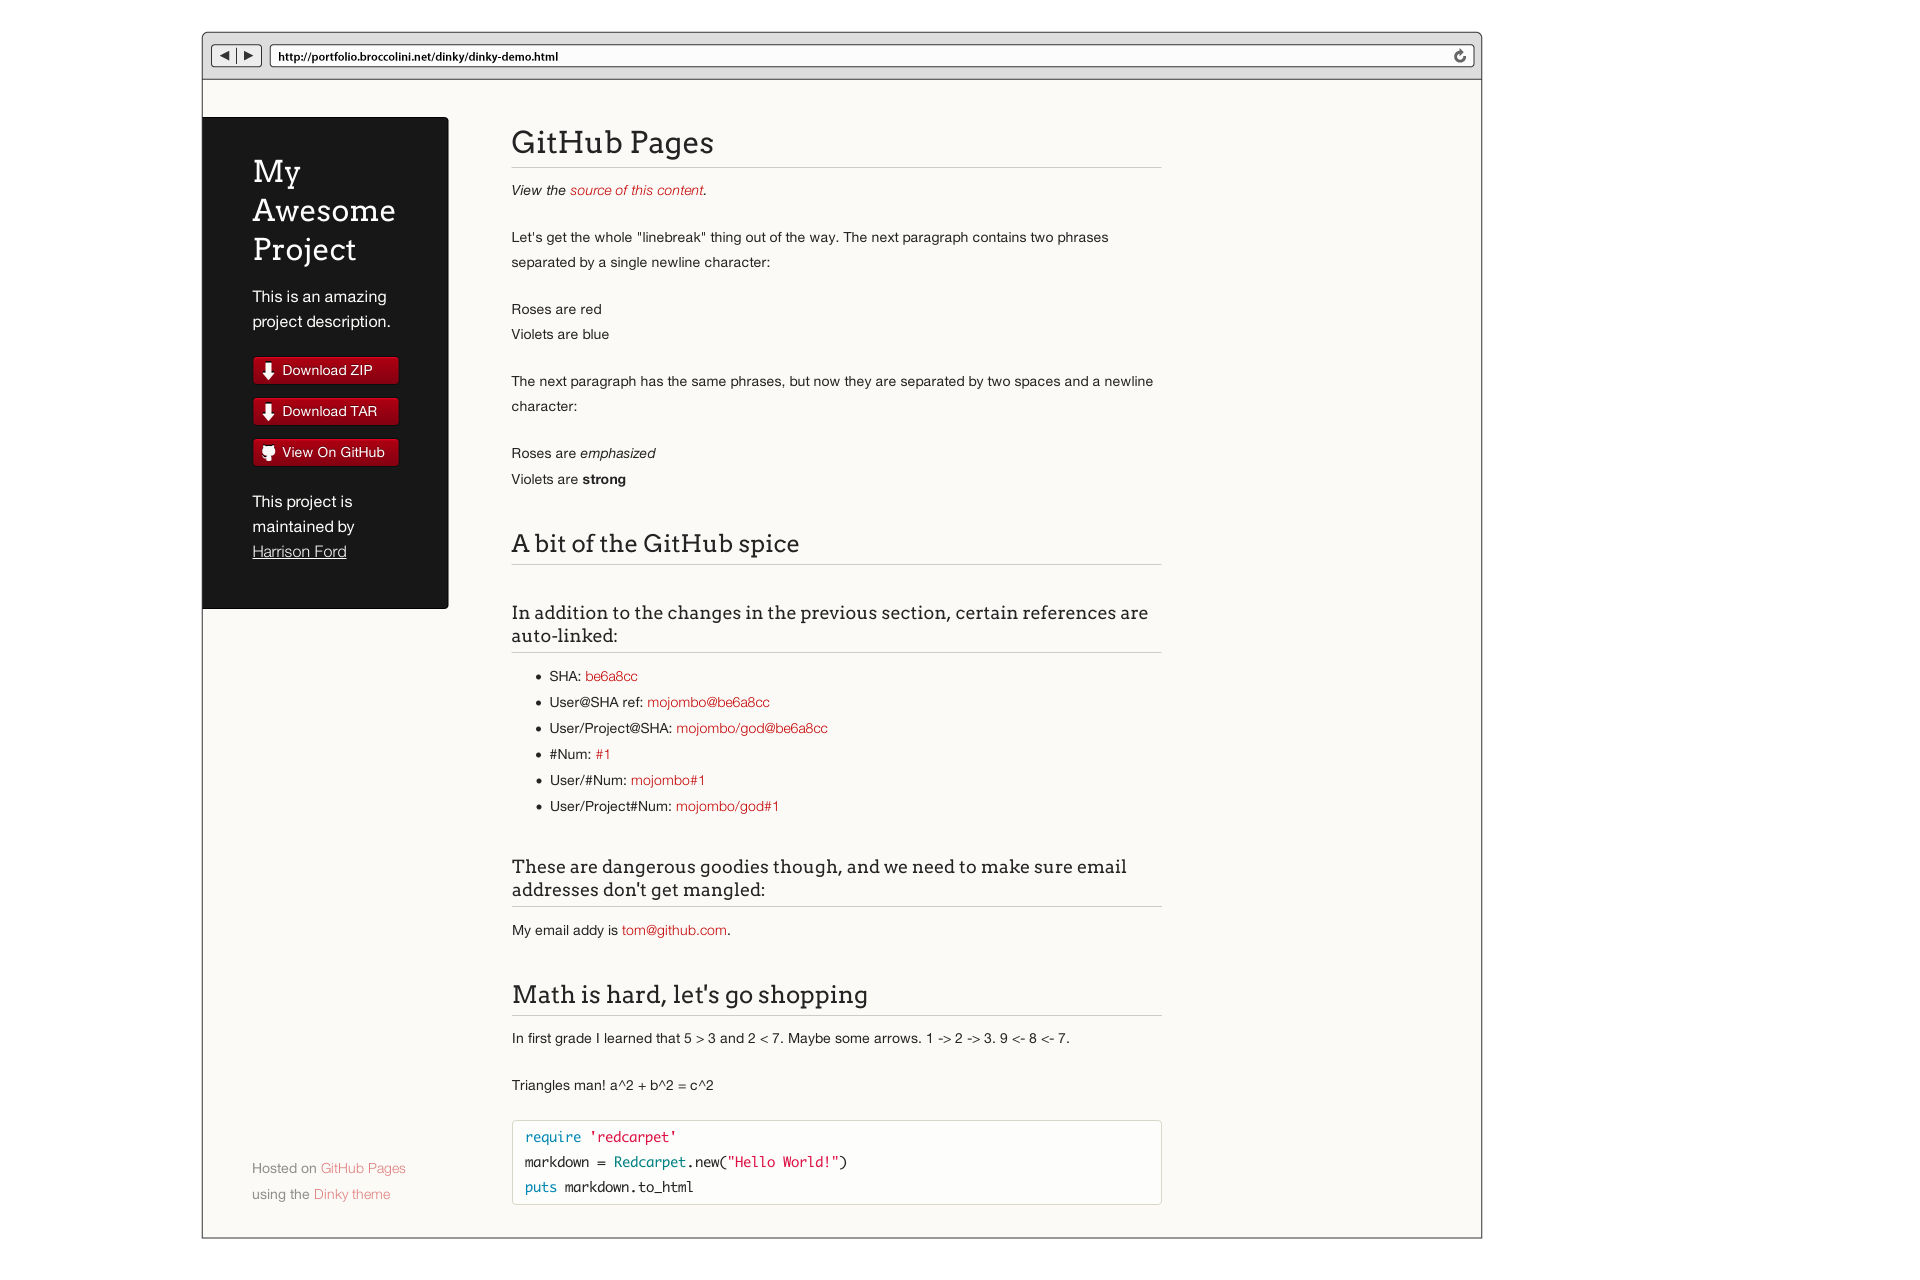
Task: Click the browser forward arrow button
Action: [x=249, y=56]
